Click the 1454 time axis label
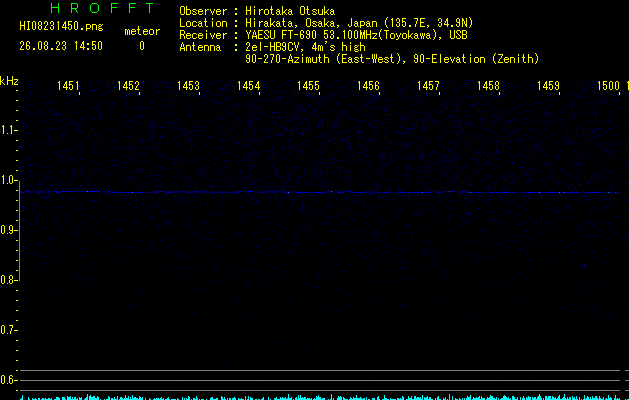Screen dimensions: 629x400 248,85
